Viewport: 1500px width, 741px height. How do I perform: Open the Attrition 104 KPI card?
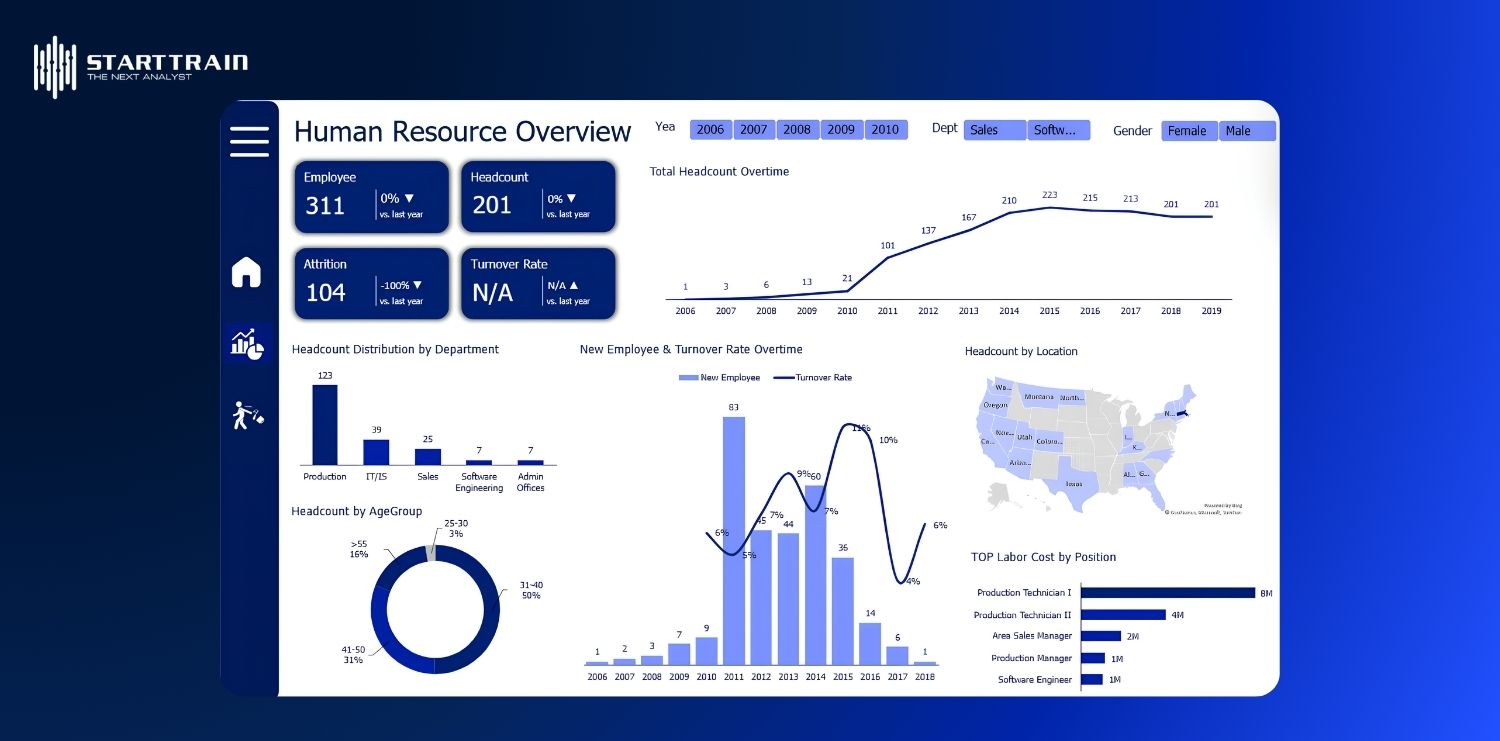tap(372, 284)
